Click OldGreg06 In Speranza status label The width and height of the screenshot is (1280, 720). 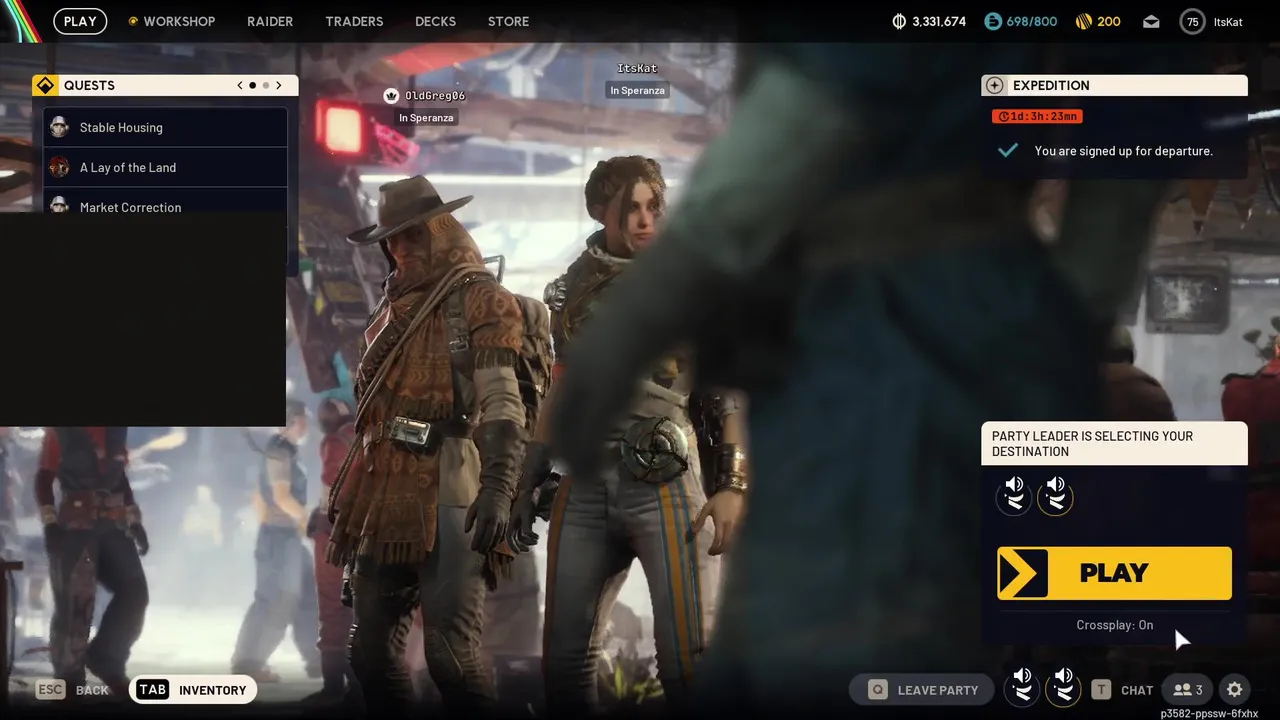(426, 118)
